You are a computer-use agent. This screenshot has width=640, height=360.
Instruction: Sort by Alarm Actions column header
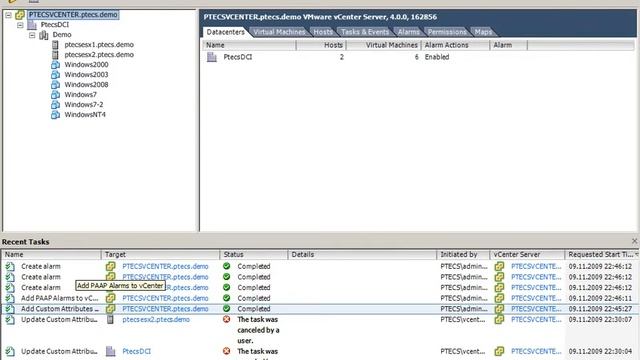tap(456, 45)
